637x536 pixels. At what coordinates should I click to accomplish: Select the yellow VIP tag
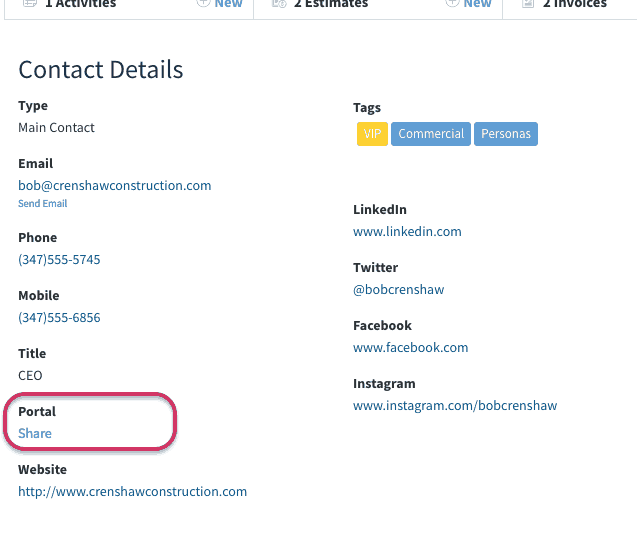[372, 134]
